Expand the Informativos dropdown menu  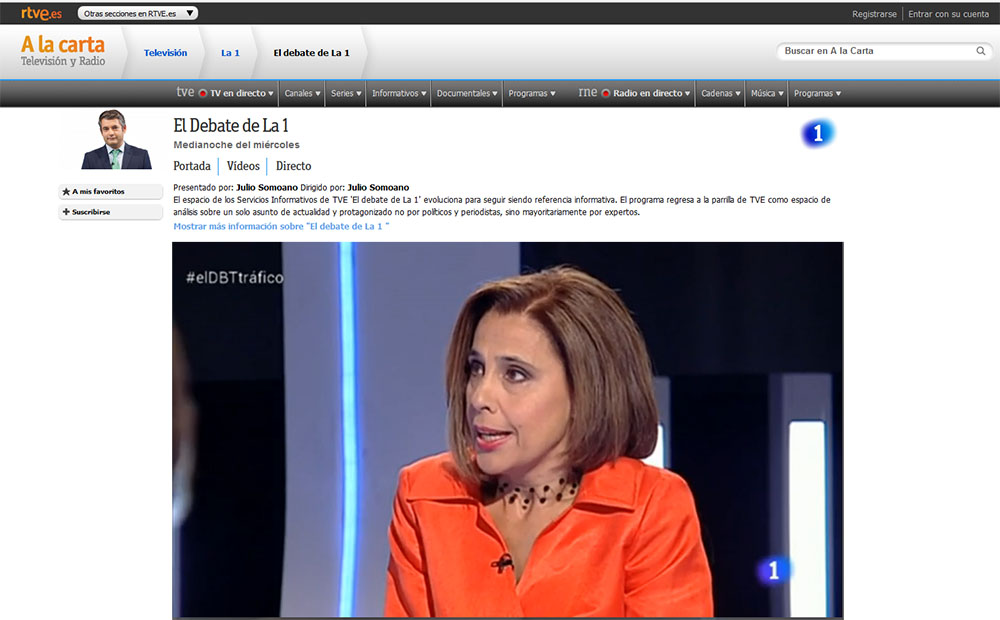click(x=398, y=93)
